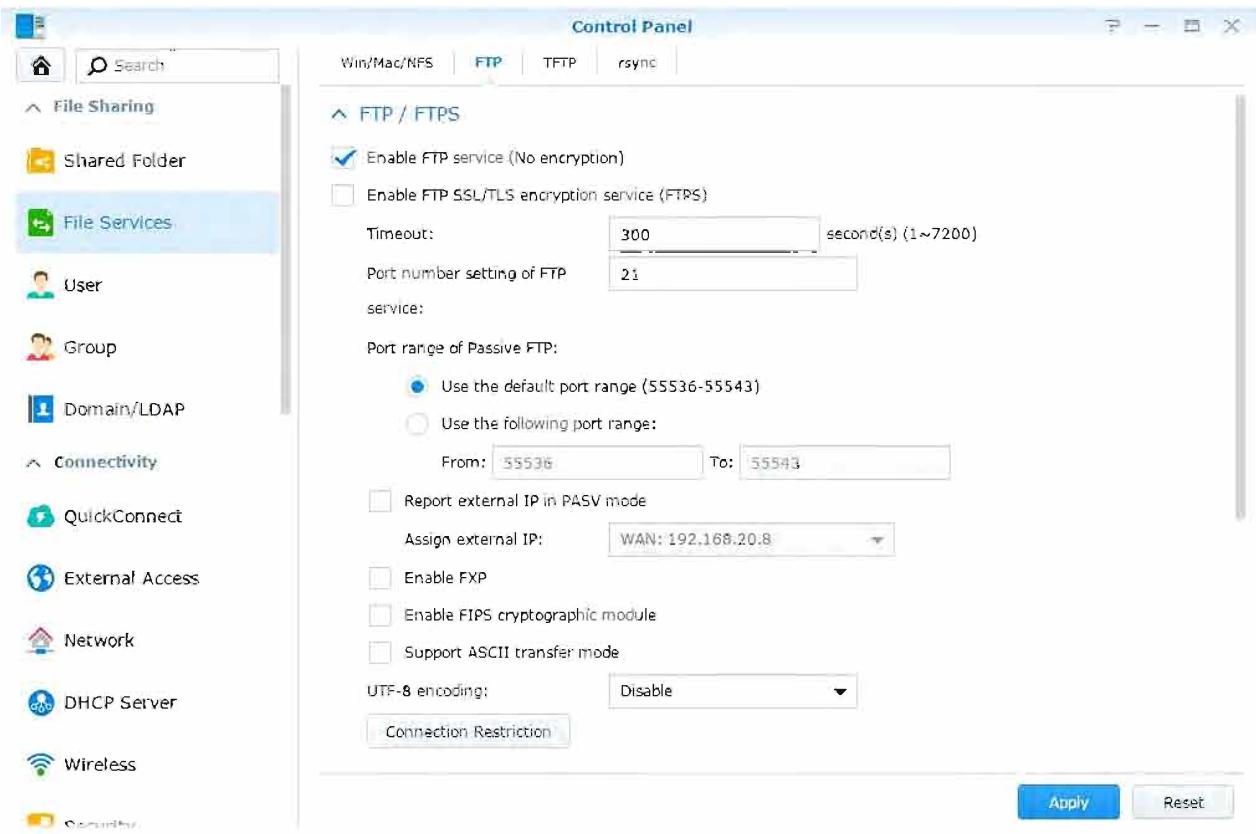The width and height of the screenshot is (1256, 834).
Task: Switch to the rsync tab
Action: point(637,62)
